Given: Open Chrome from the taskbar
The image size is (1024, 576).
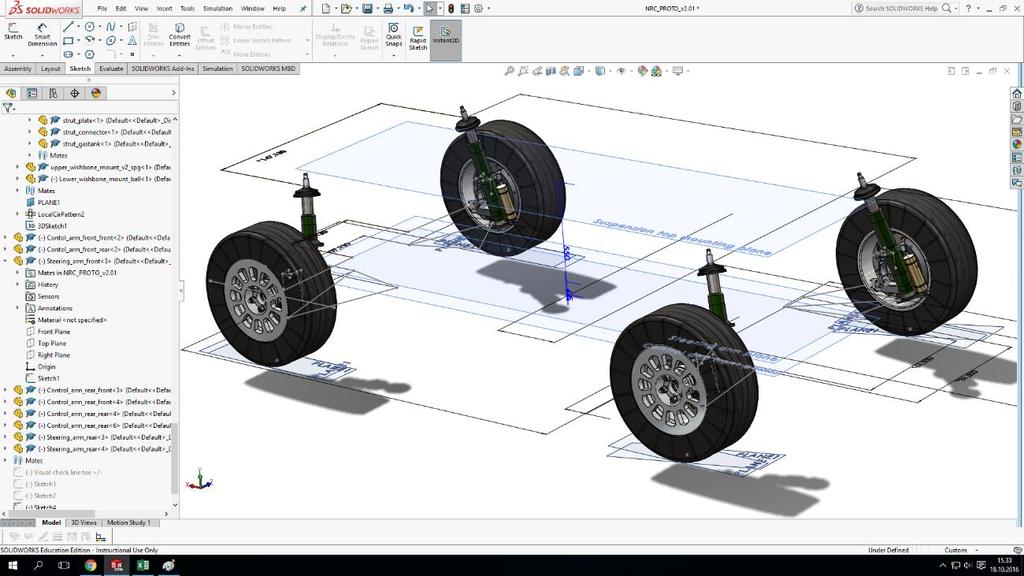Looking at the screenshot, I should tap(90, 566).
